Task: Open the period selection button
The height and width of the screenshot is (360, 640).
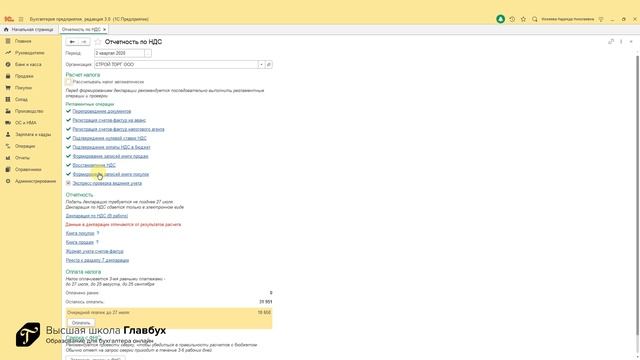Action: tap(148, 53)
